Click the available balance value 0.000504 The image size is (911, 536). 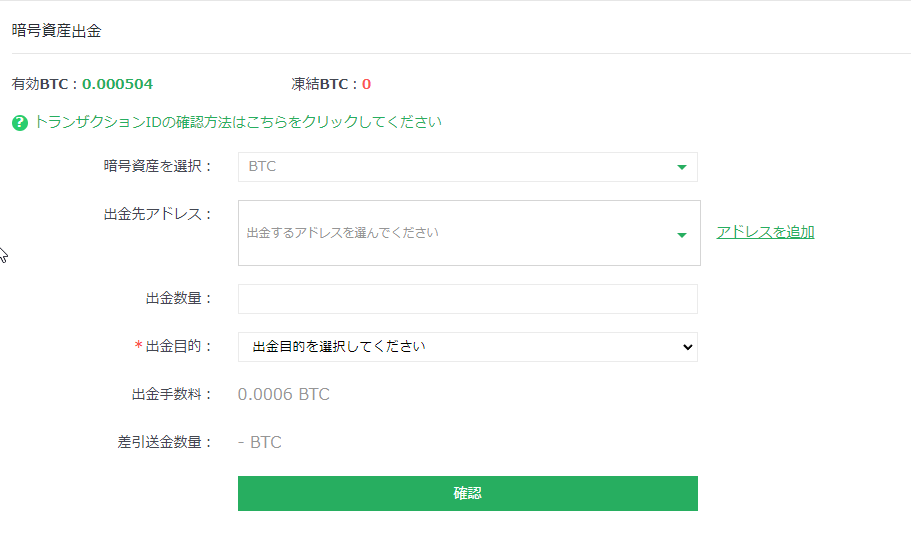[117, 84]
